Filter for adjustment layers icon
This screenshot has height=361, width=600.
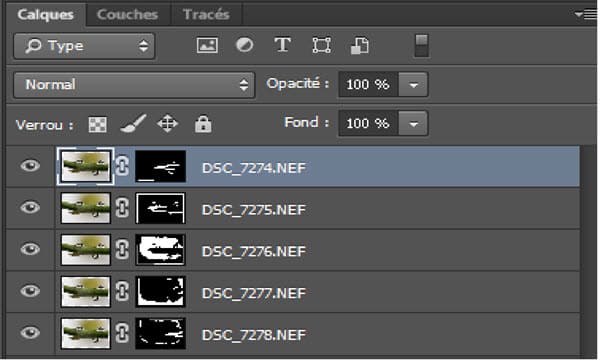coord(245,45)
